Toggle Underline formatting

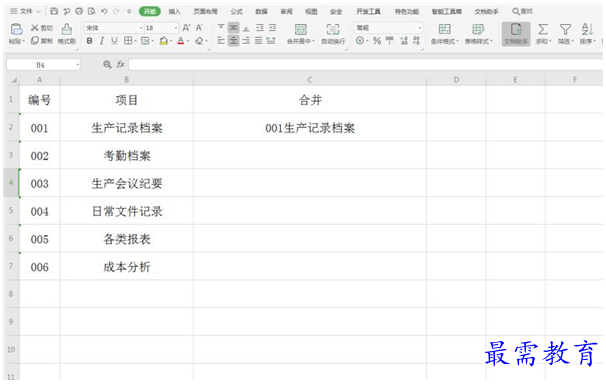point(114,41)
